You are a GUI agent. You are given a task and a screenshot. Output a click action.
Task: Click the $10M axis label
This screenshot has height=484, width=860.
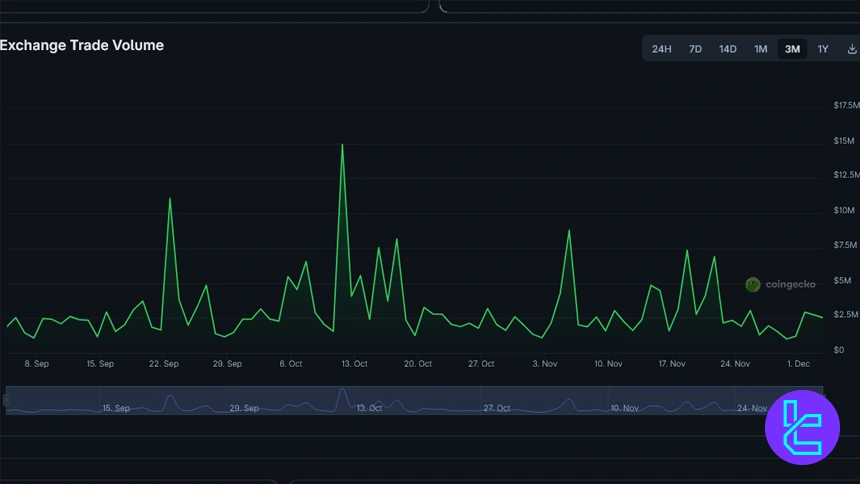point(844,210)
